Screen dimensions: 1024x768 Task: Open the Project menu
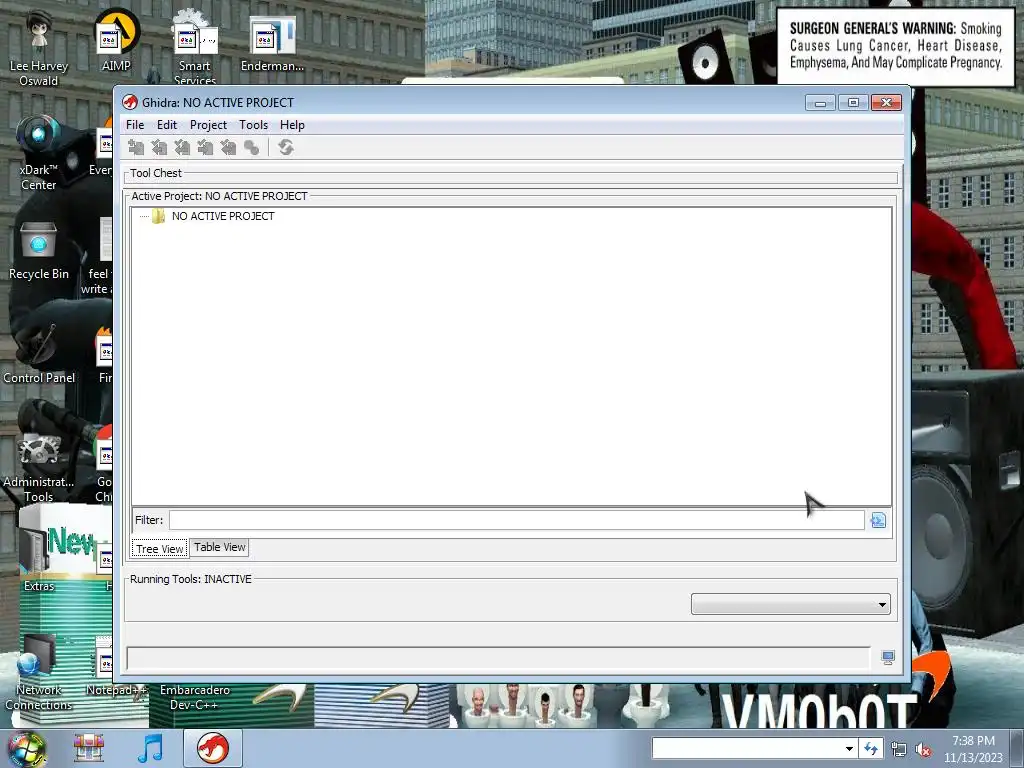point(208,125)
